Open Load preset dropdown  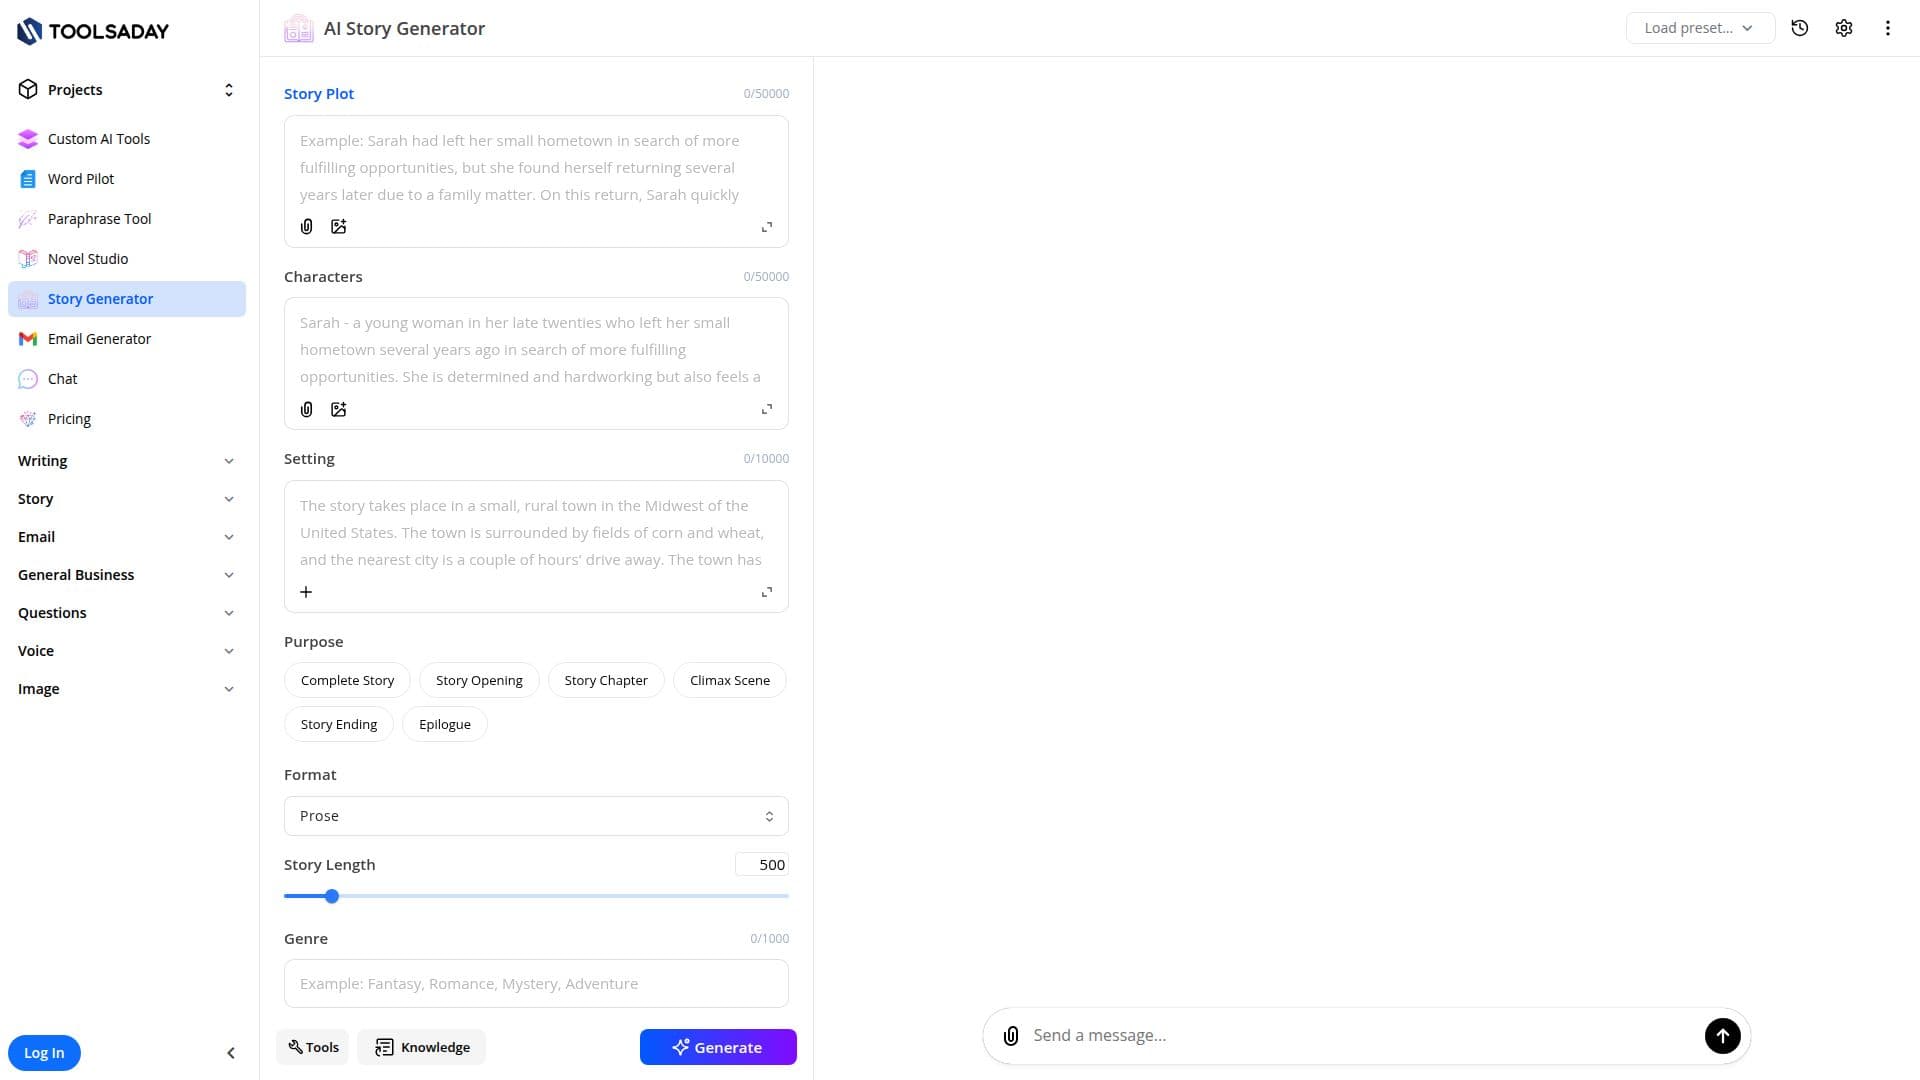(x=1700, y=28)
